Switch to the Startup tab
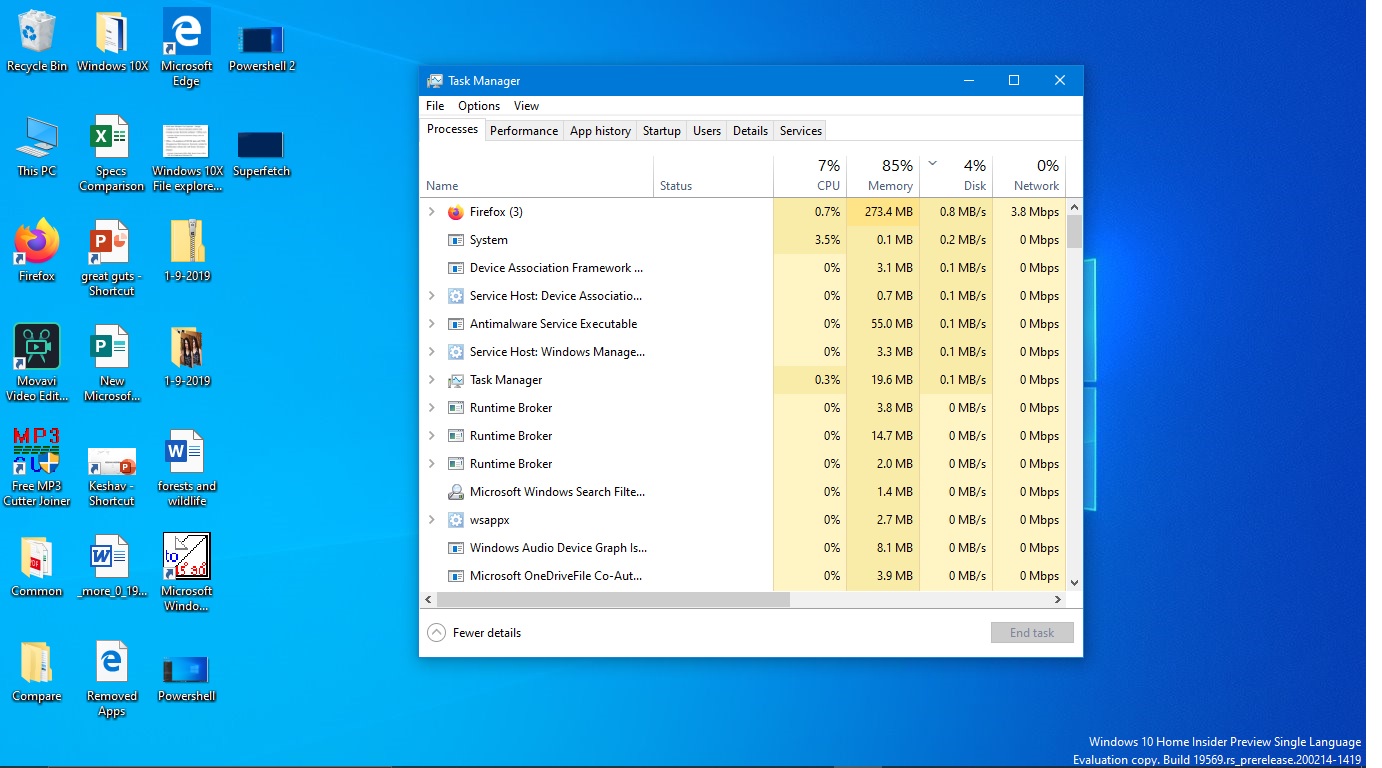The image size is (1382, 768). [662, 131]
